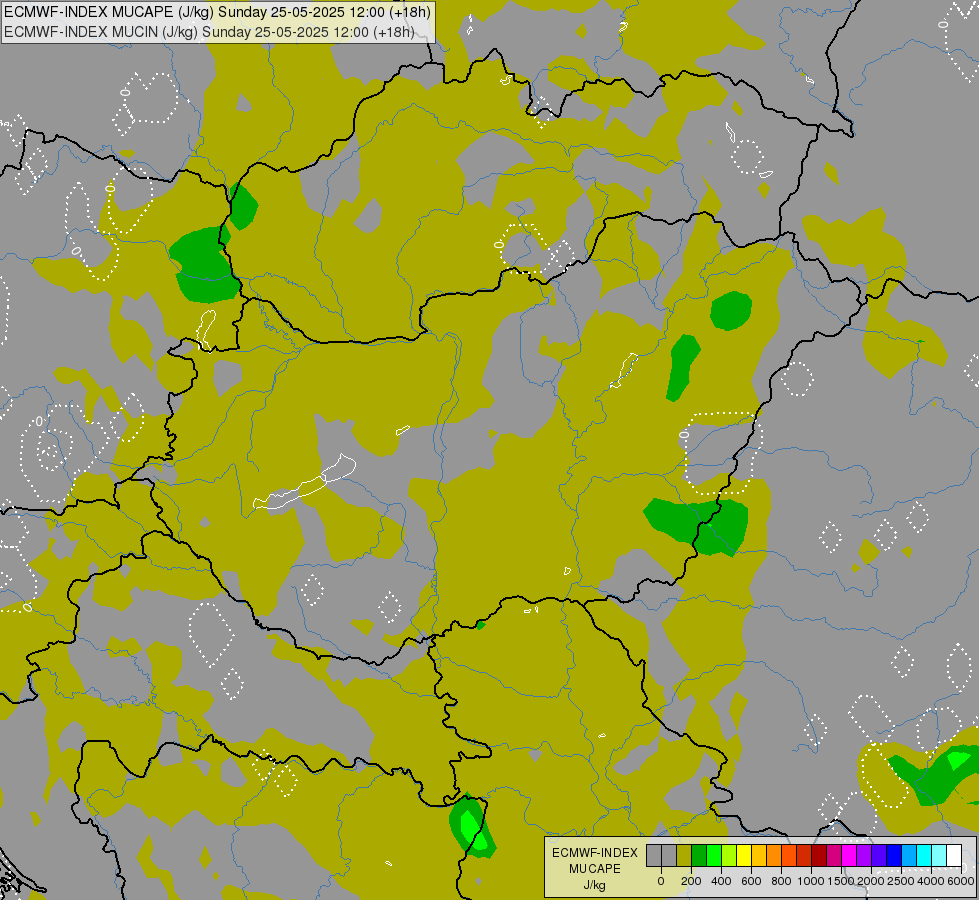The width and height of the screenshot is (979, 900).
Task: Click the orange swatch left of 800
Action: pos(774,856)
